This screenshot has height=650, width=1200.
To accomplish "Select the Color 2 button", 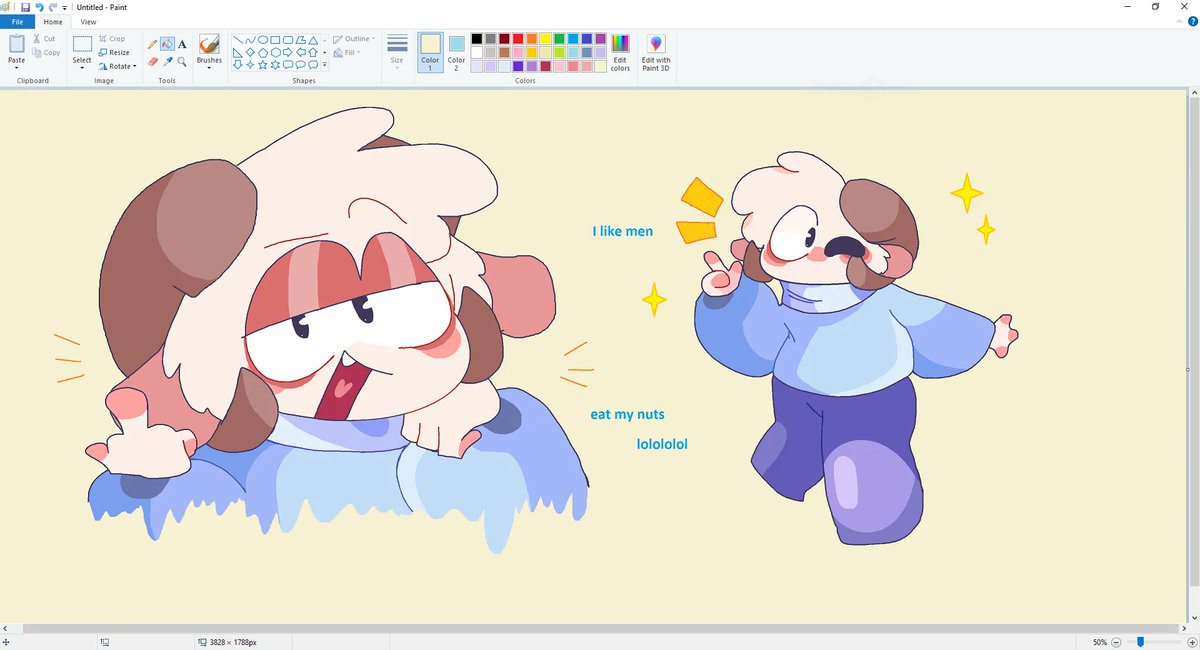I will [x=456, y=52].
